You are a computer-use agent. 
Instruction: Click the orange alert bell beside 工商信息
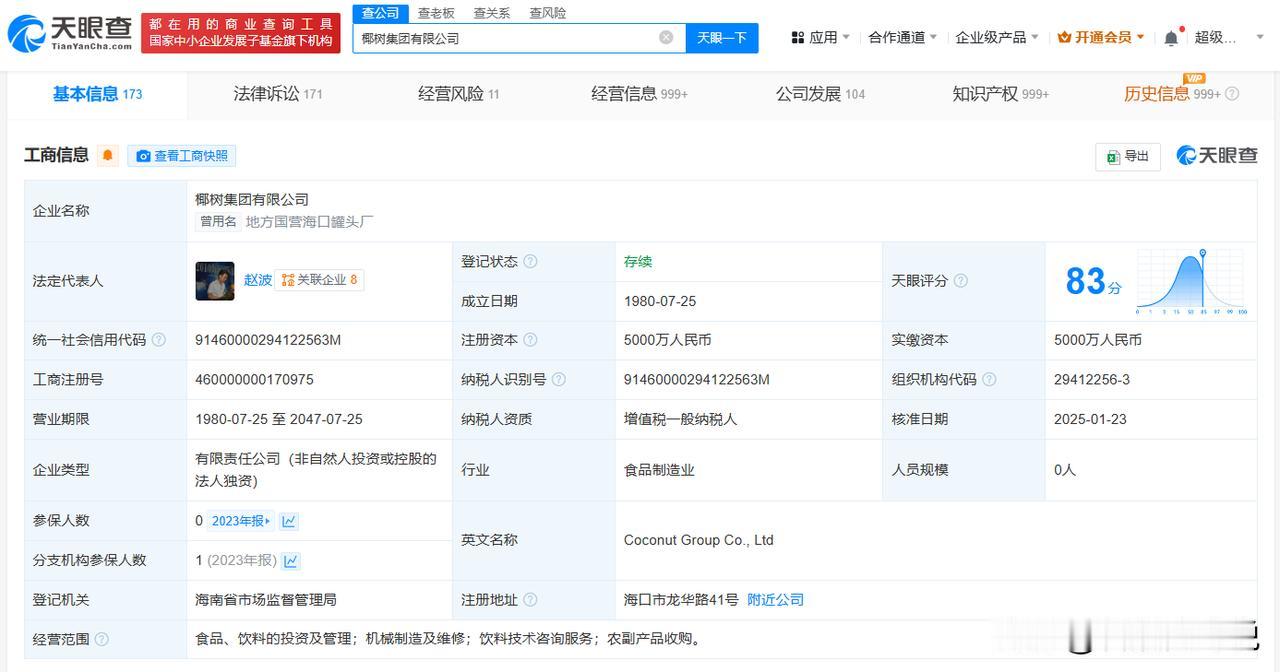pyautogui.click(x=108, y=155)
